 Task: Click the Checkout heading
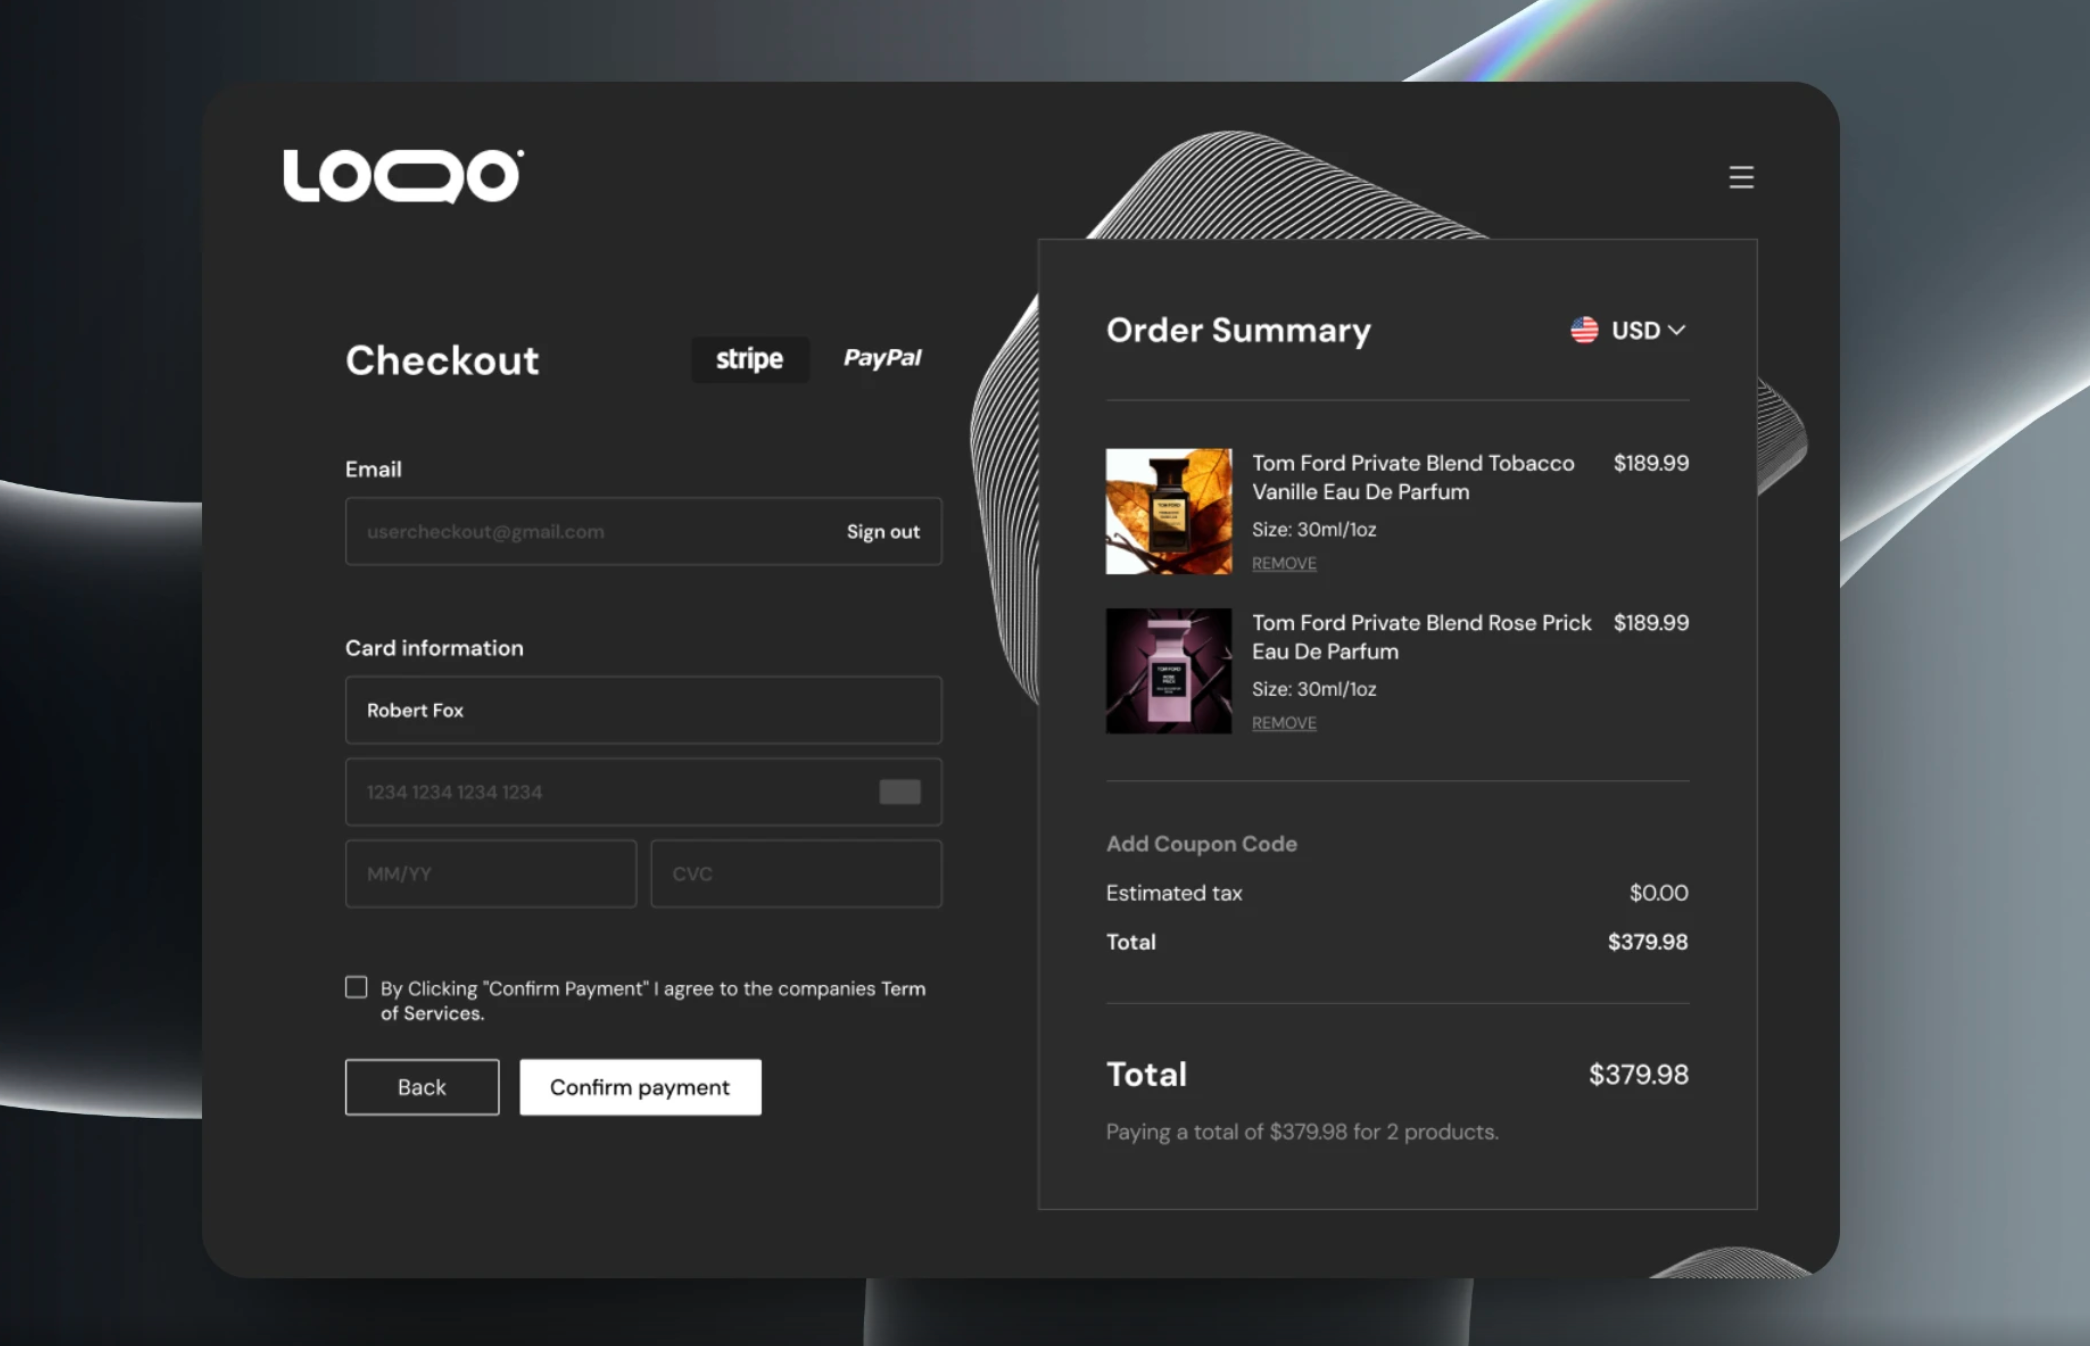coord(442,360)
